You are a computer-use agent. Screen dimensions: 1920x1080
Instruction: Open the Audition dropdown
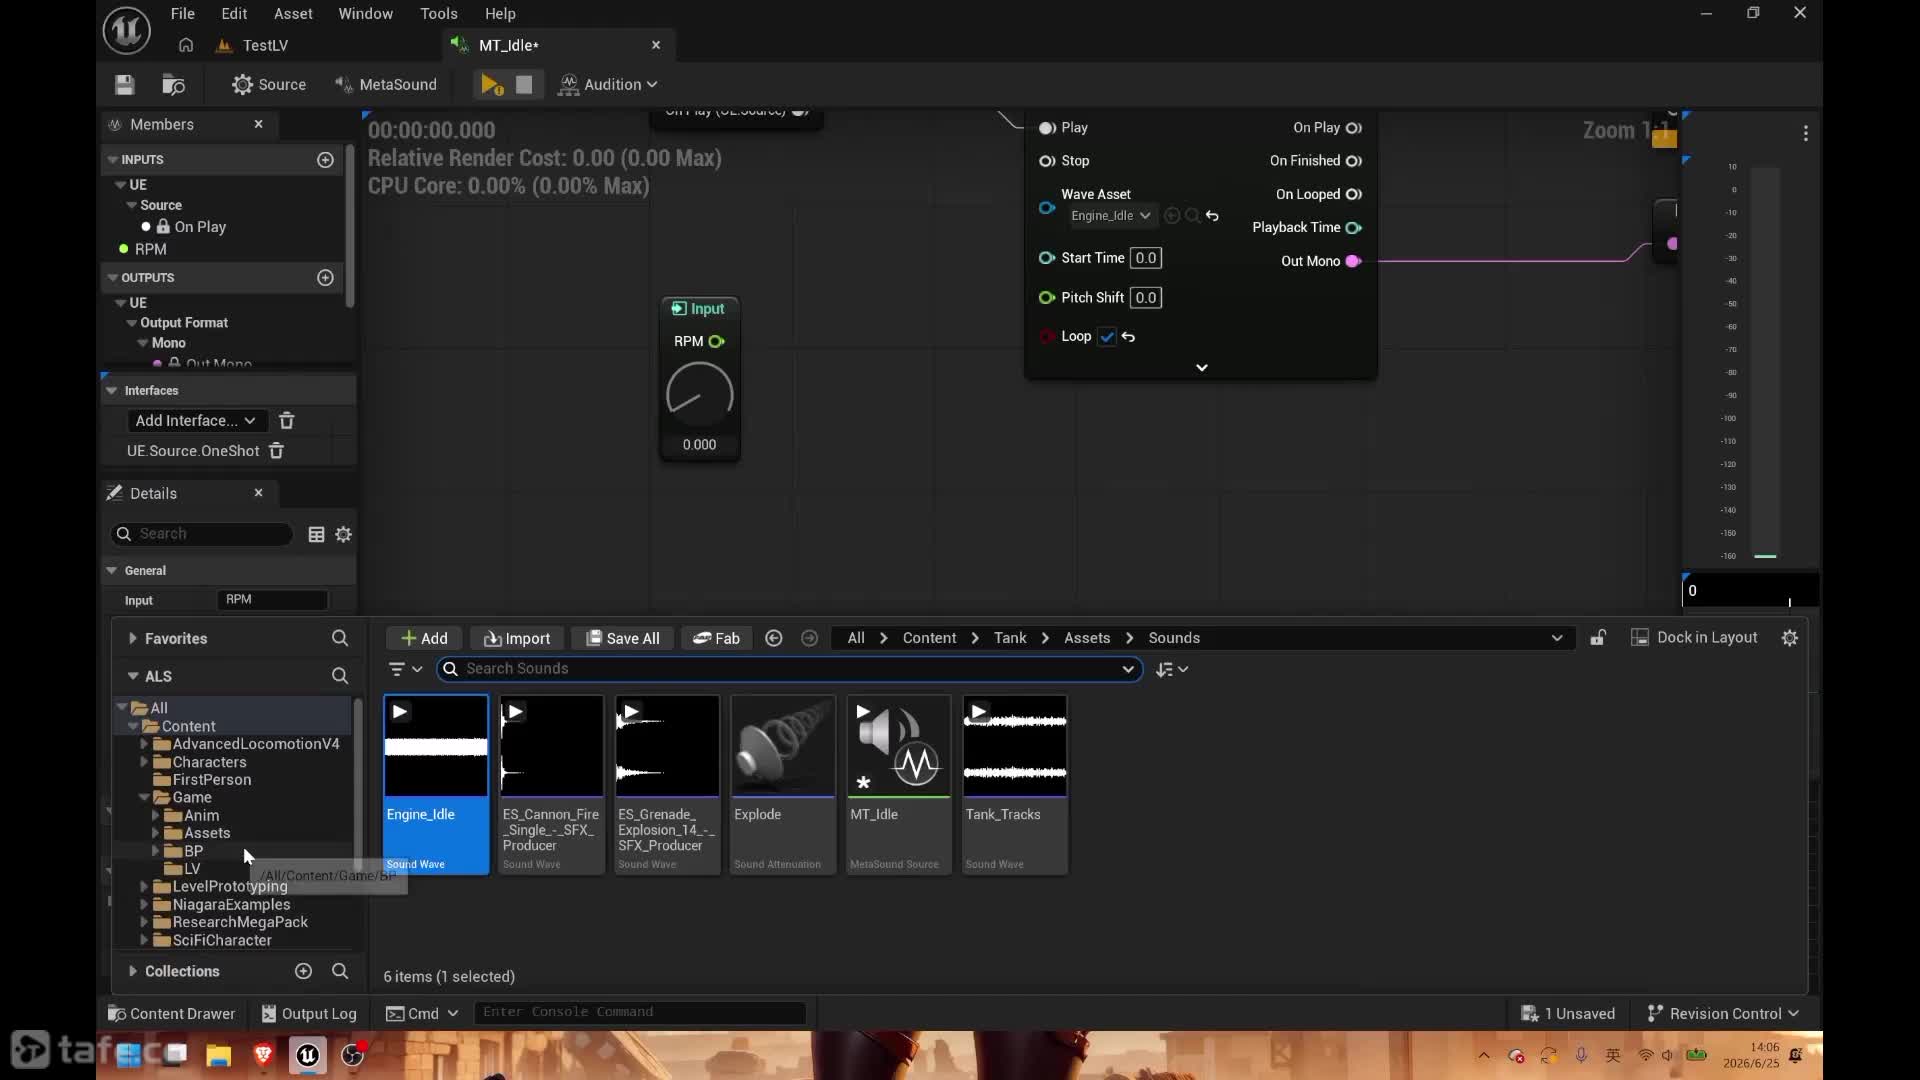[608, 85]
